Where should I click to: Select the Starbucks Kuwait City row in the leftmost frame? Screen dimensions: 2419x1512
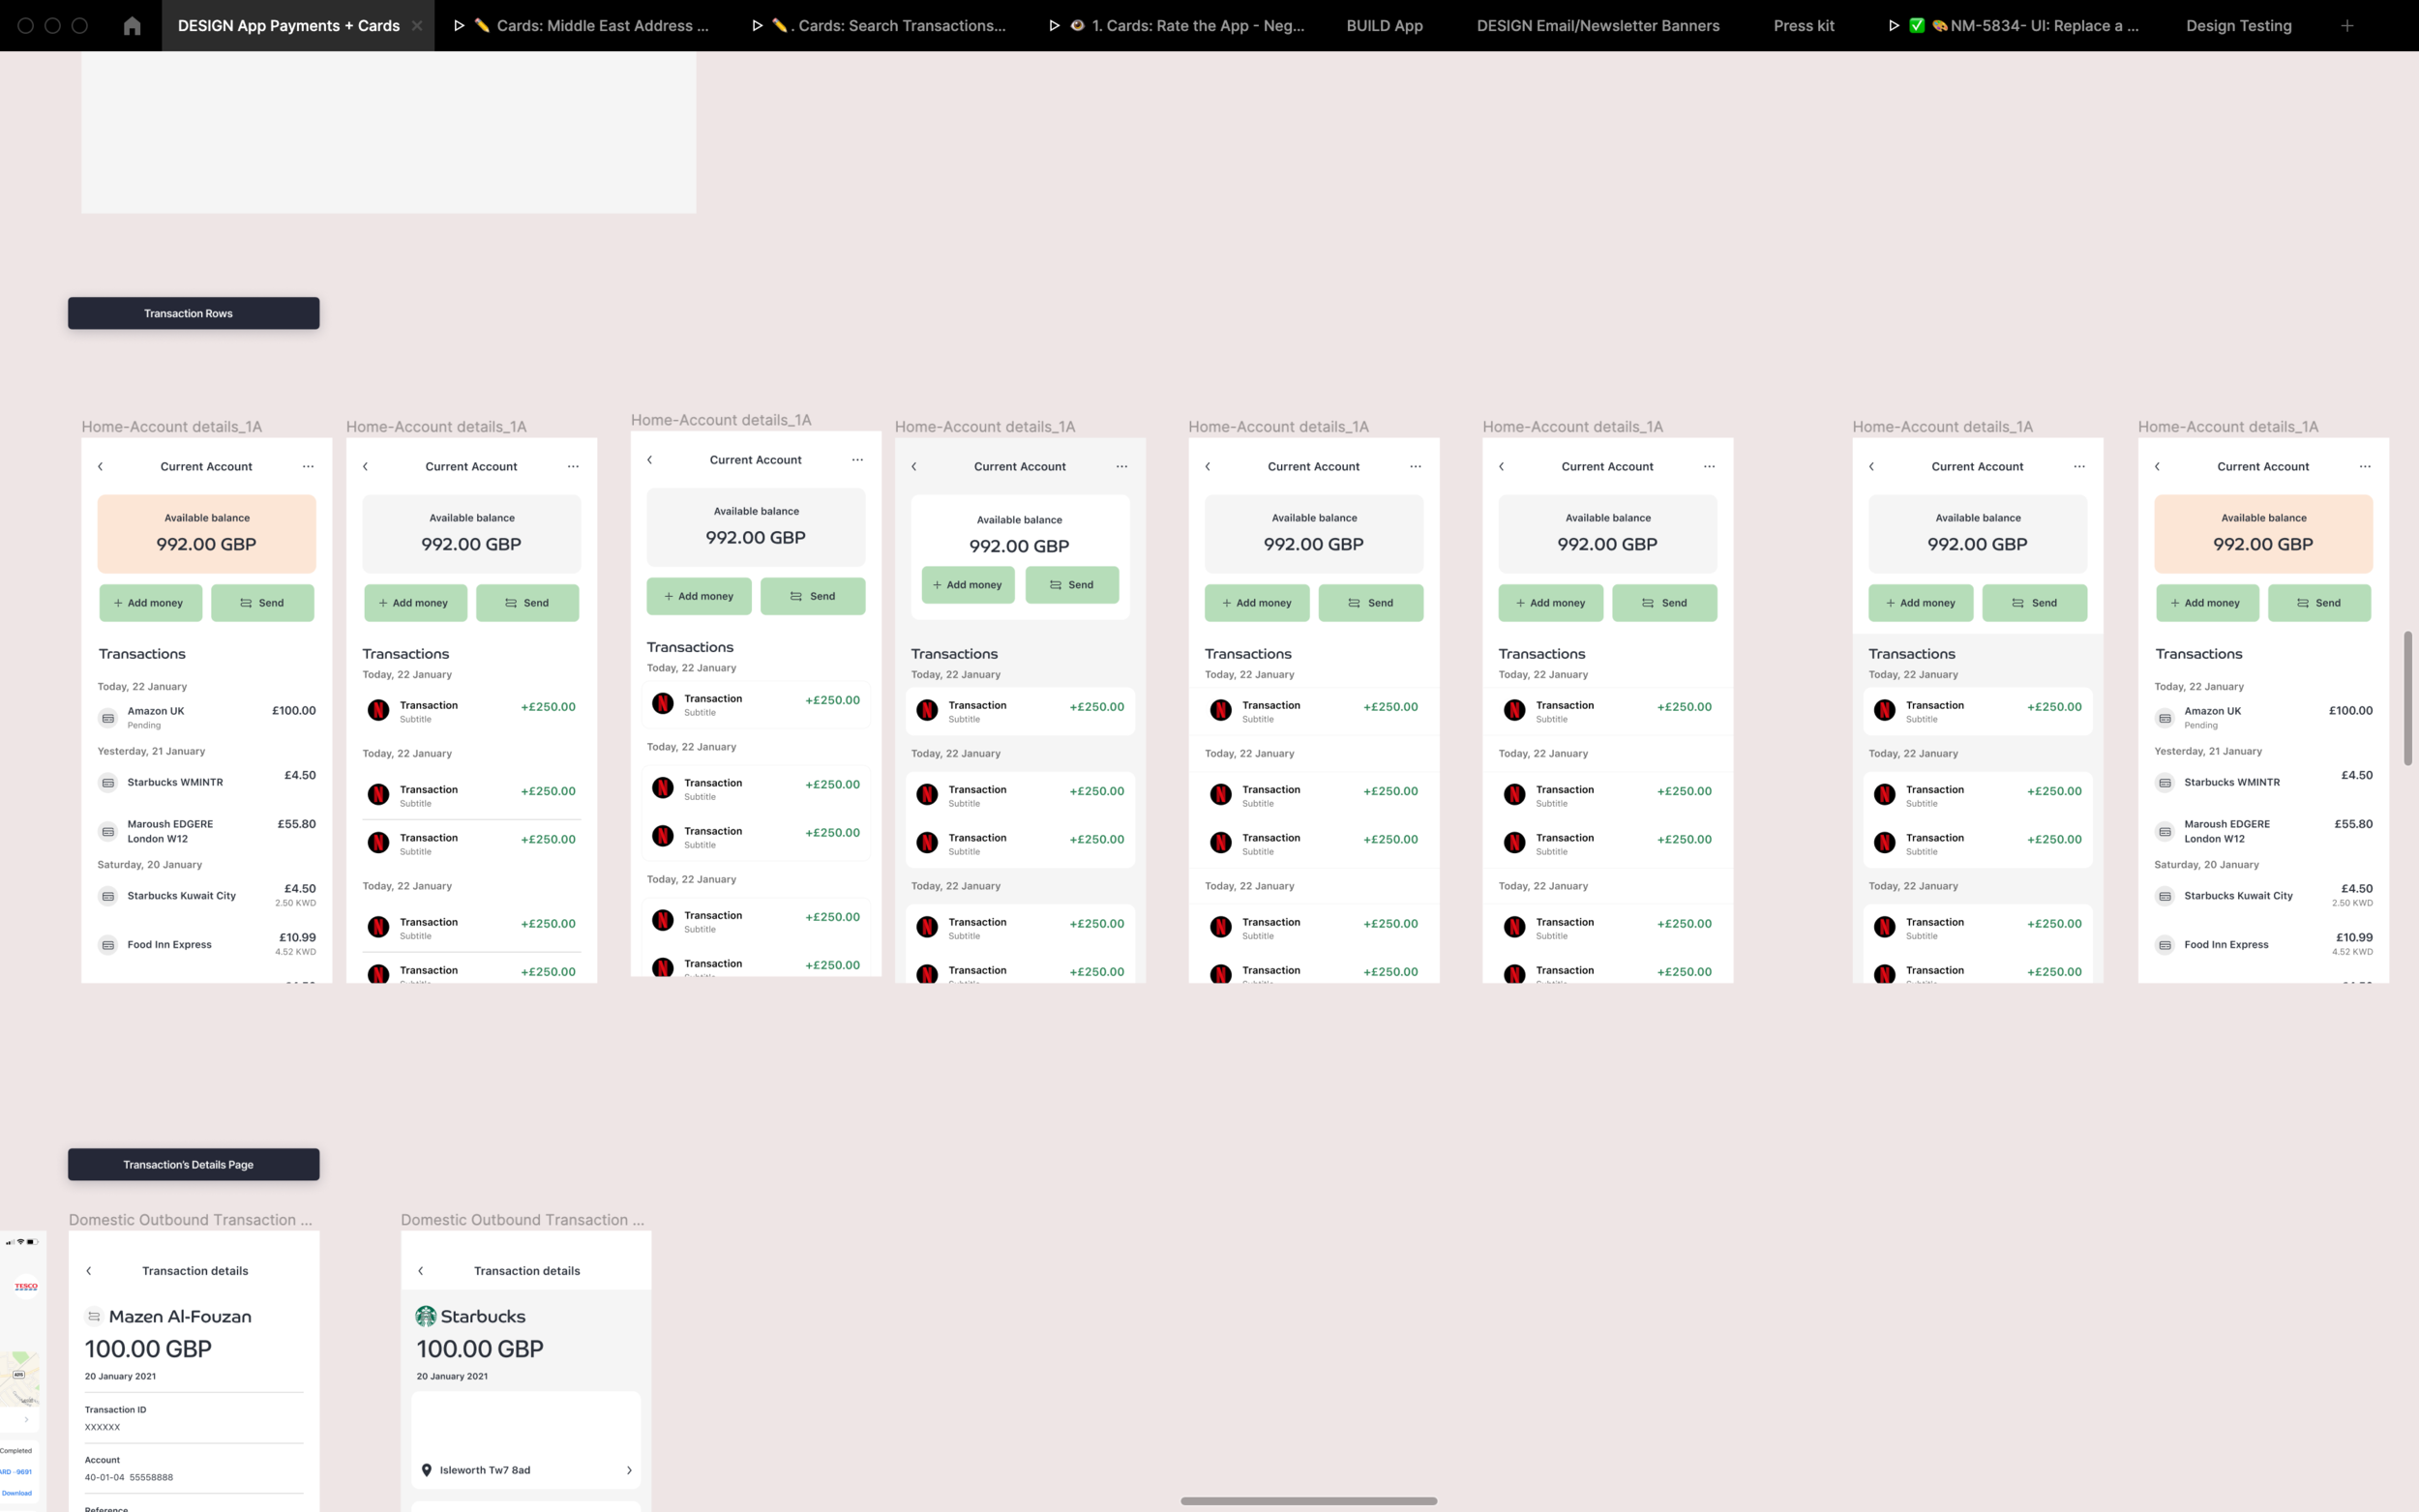[207, 896]
